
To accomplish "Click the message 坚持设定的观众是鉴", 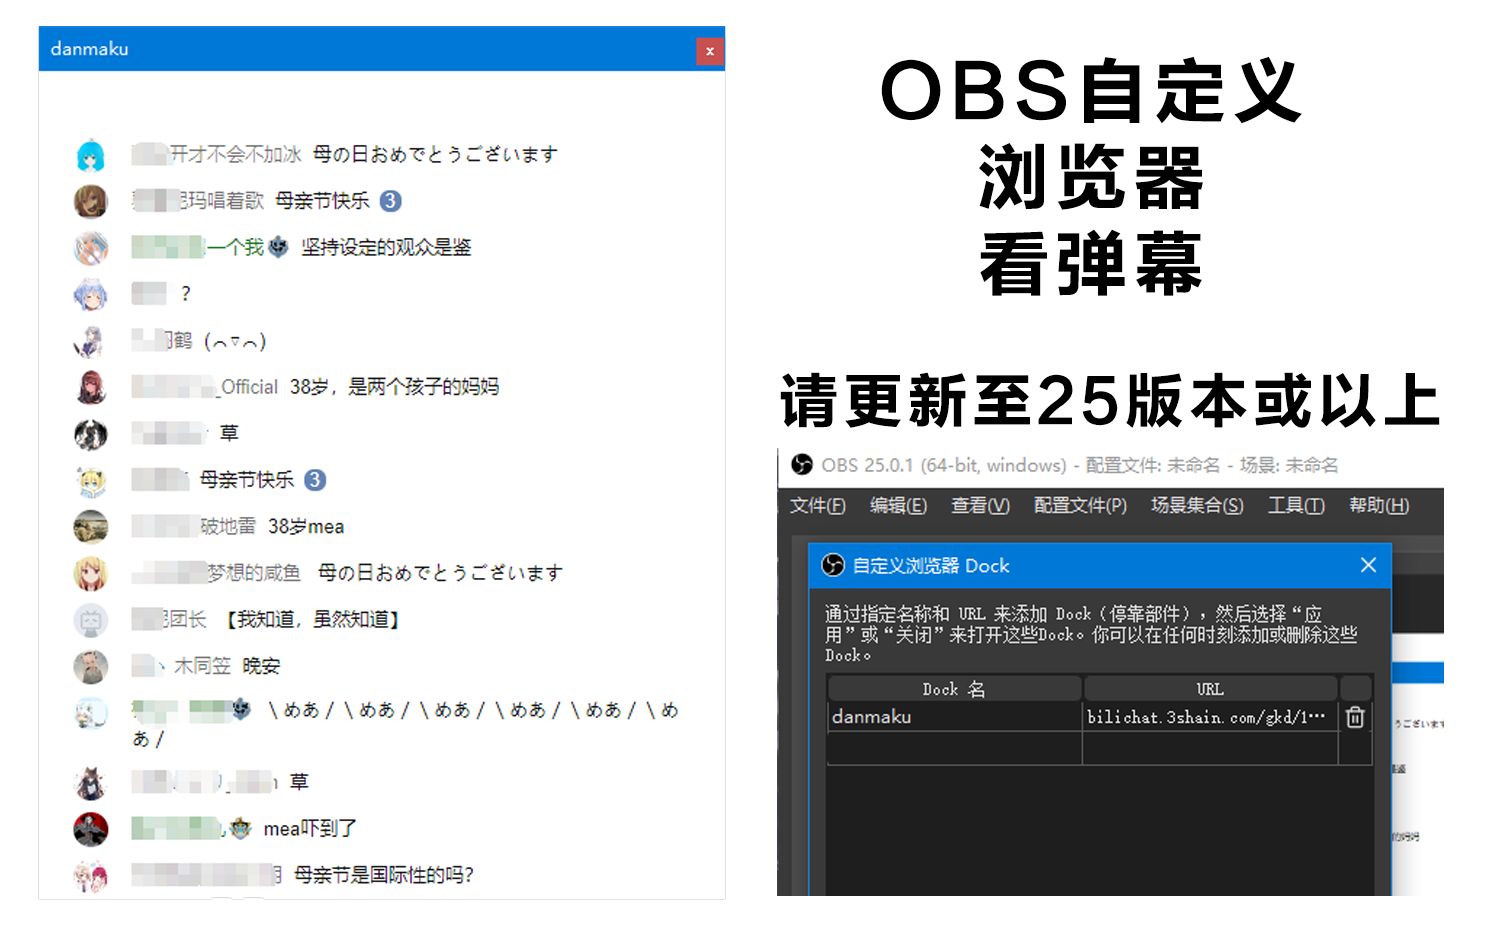I will pyautogui.click(x=386, y=247).
